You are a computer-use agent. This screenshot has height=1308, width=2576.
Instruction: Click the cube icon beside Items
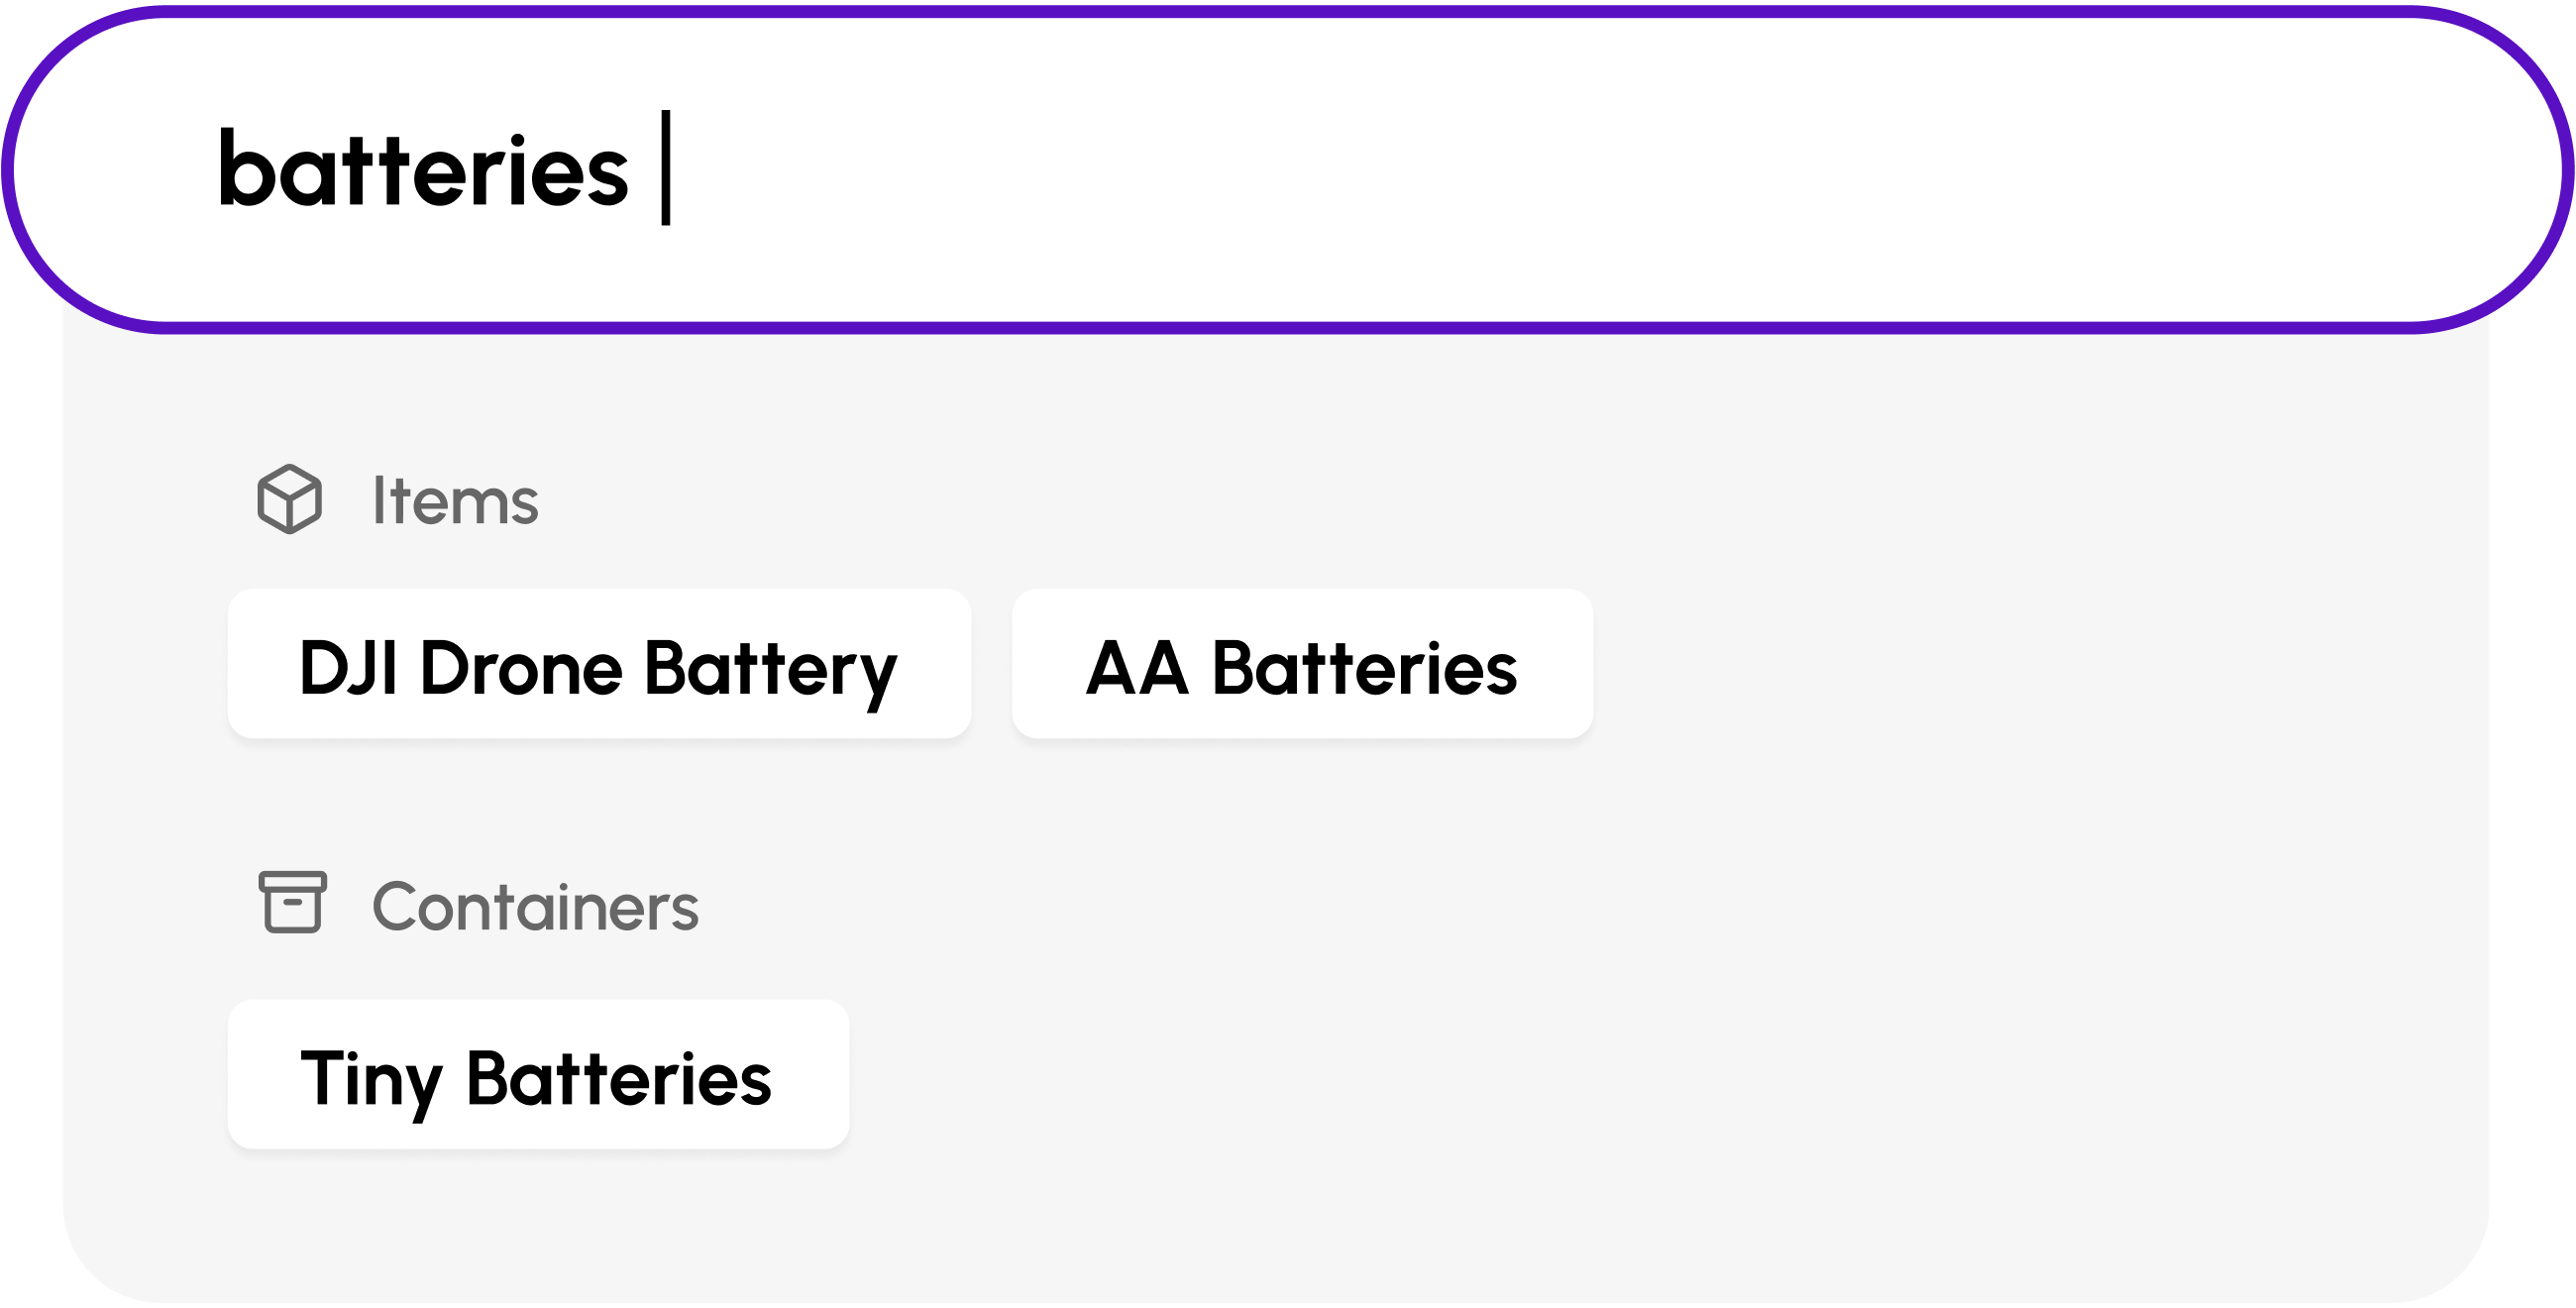pyautogui.click(x=290, y=499)
